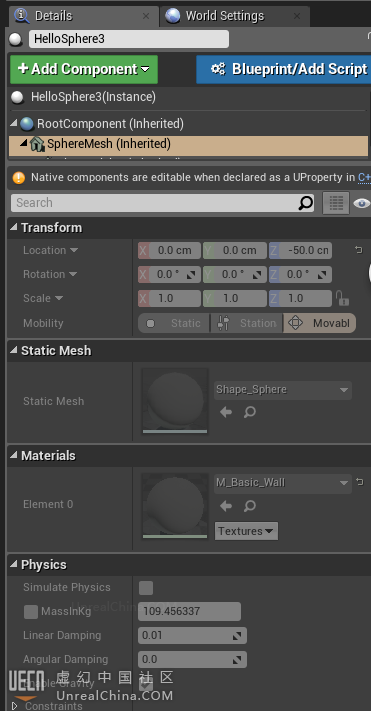Set Mobility to Static
The width and height of the screenshot is (371, 711).
click(x=174, y=323)
